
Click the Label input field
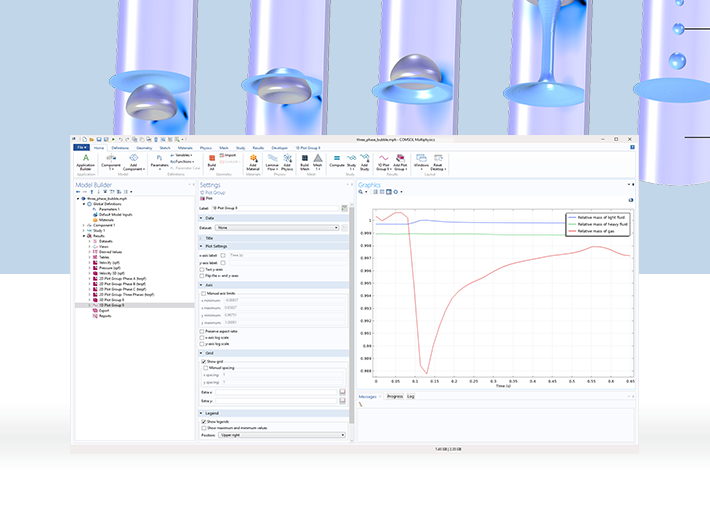coord(275,208)
